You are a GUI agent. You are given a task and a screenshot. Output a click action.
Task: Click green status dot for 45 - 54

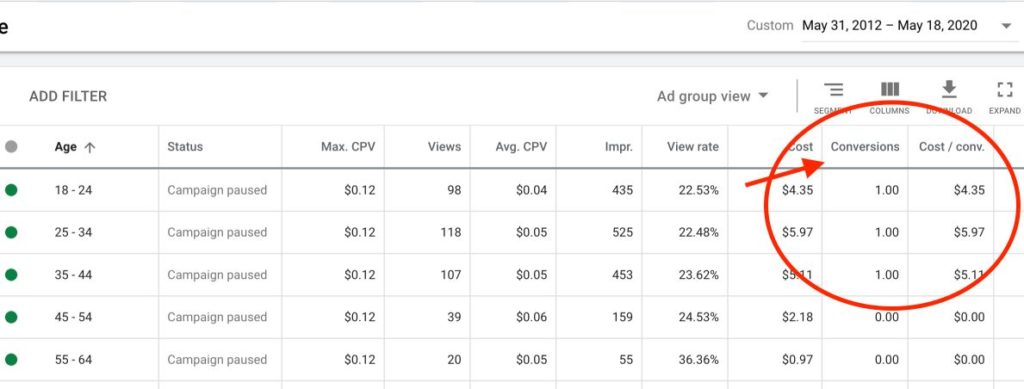[11, 317]
